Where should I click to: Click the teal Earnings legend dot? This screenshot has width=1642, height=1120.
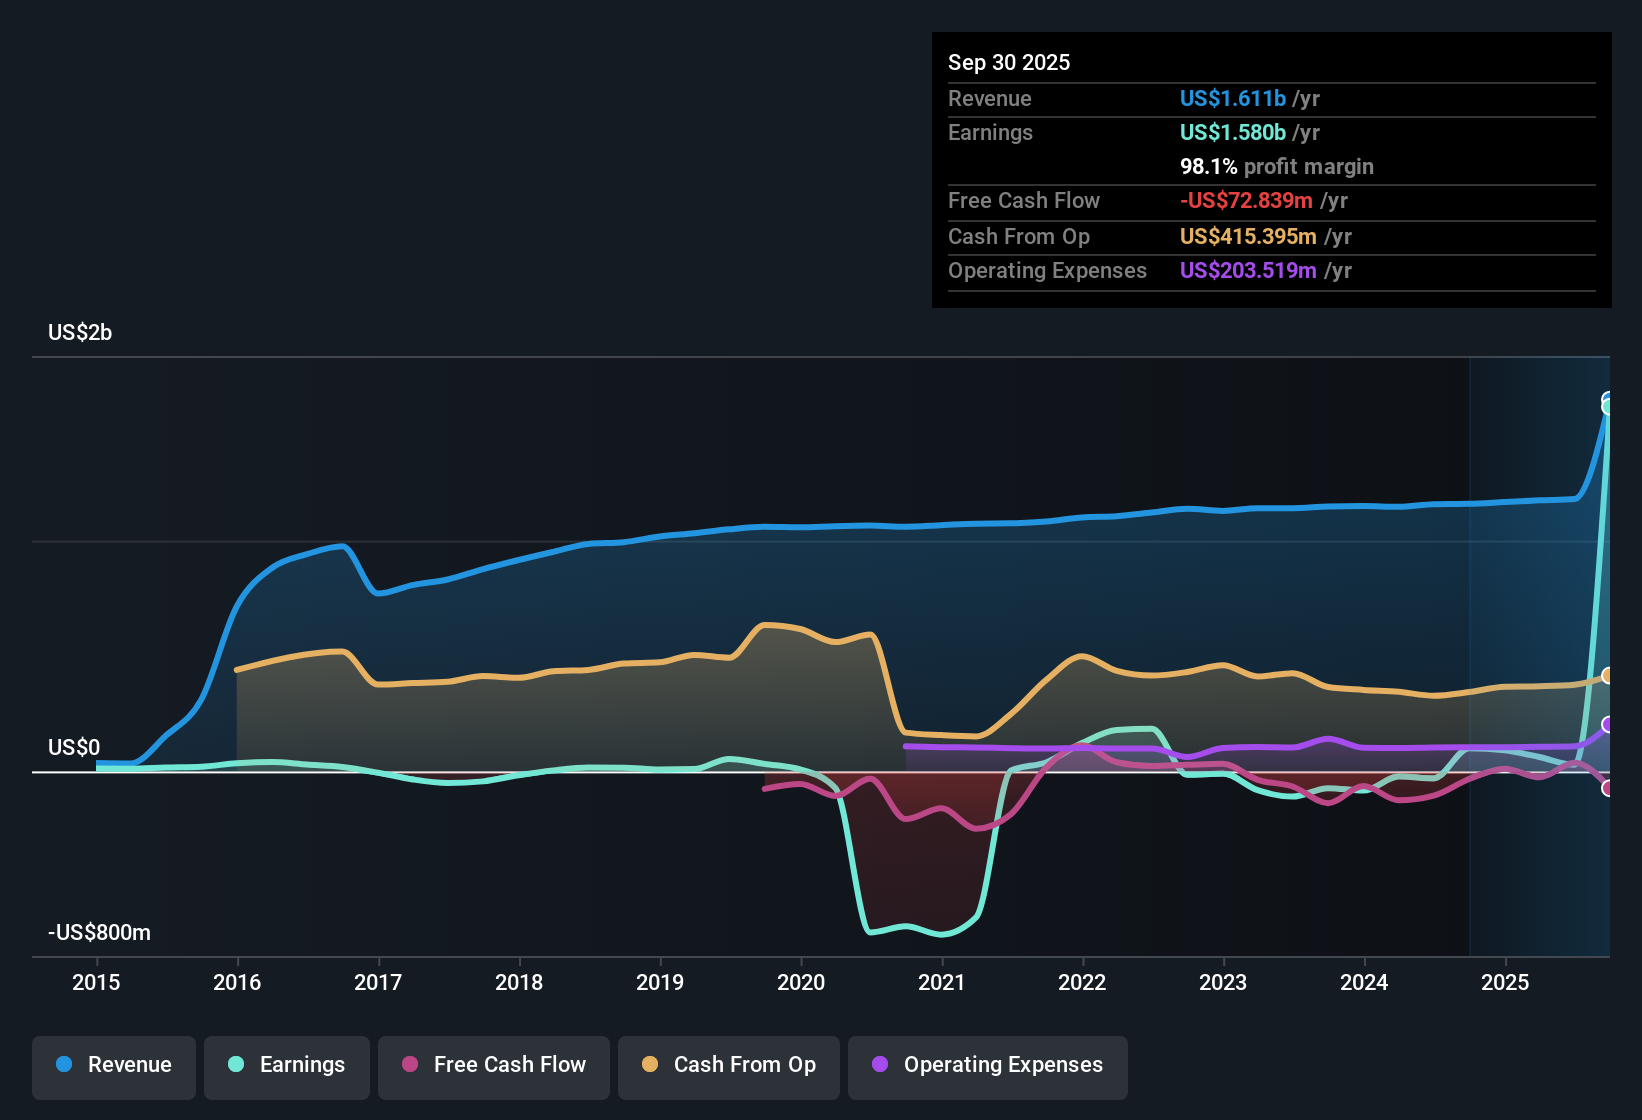pos(235,1065)
